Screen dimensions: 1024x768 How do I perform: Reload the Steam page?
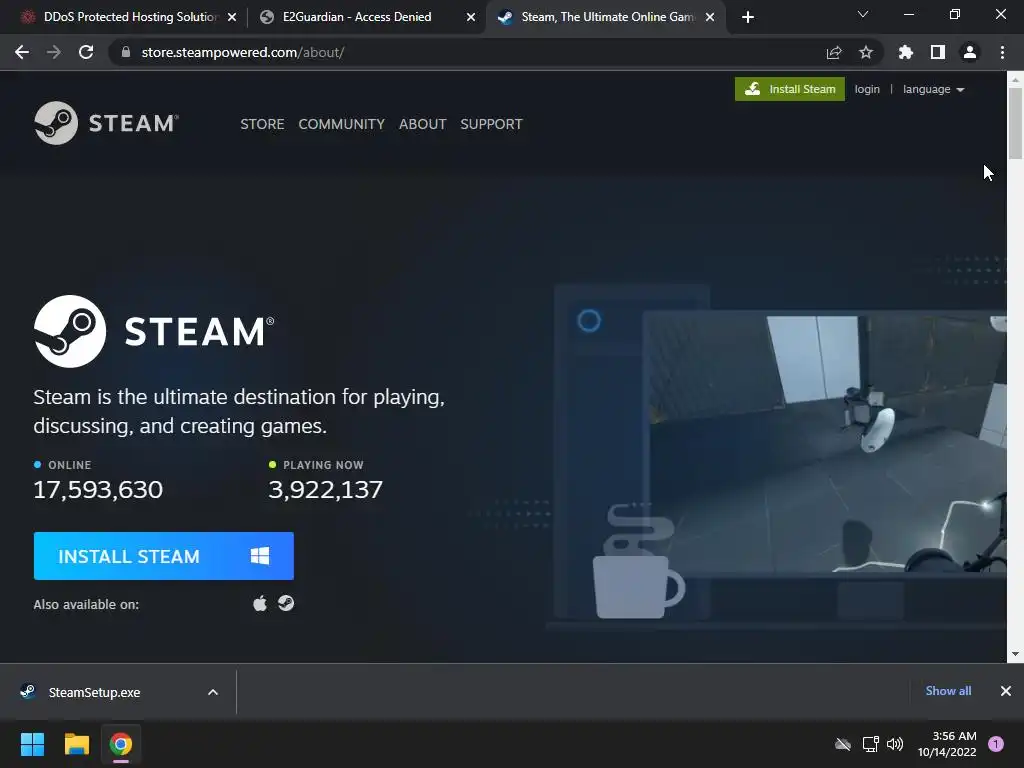click(x=86, y=52)
